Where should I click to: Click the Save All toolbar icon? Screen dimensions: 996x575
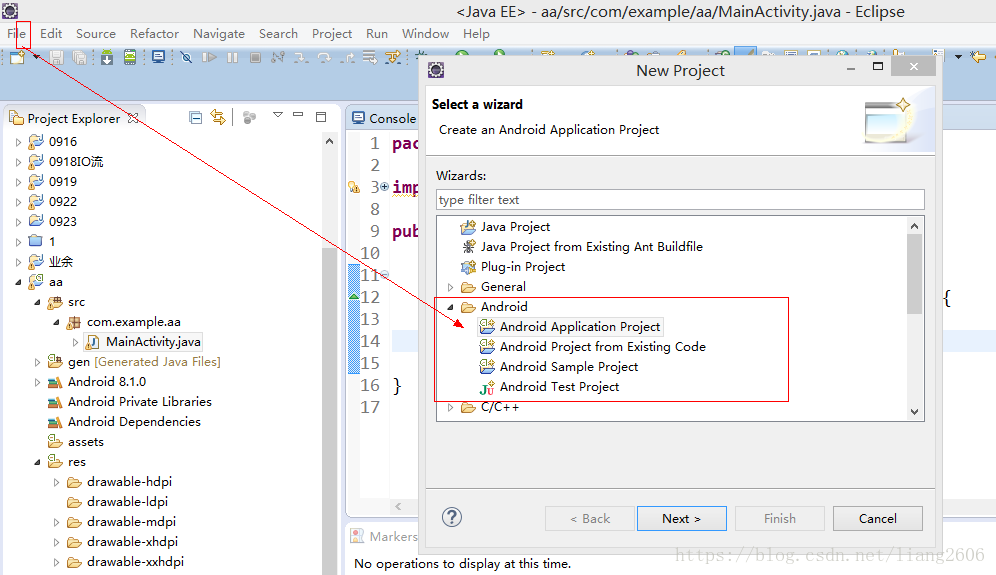coord(79,58)
